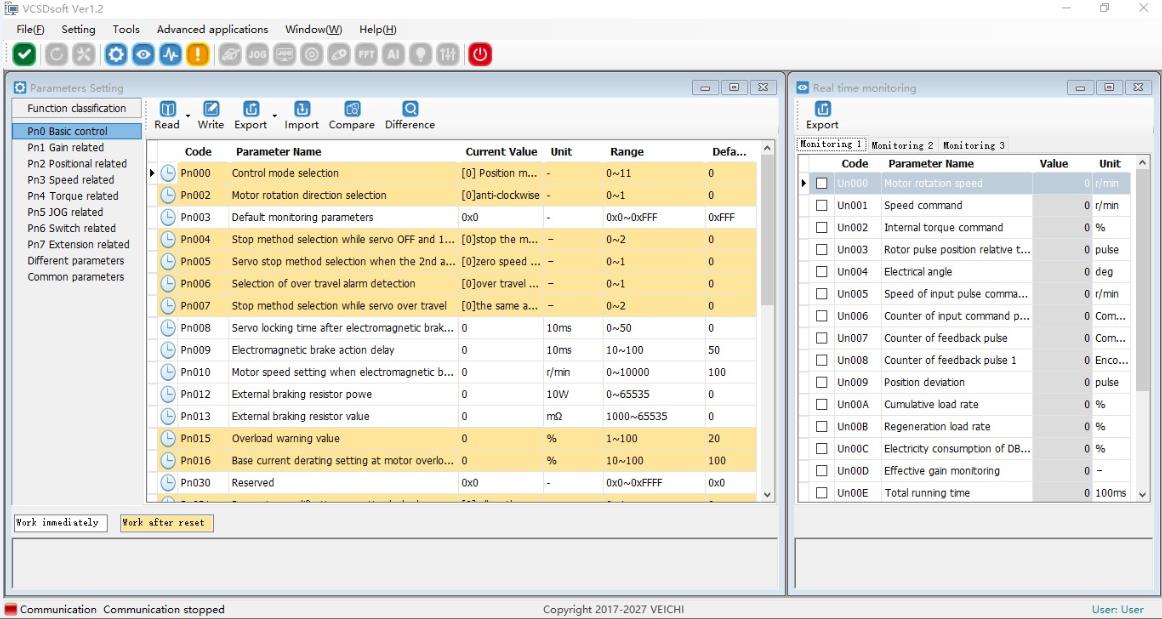
Task: Select Pn7 Extension related category
Action: (x=78, y=245)
